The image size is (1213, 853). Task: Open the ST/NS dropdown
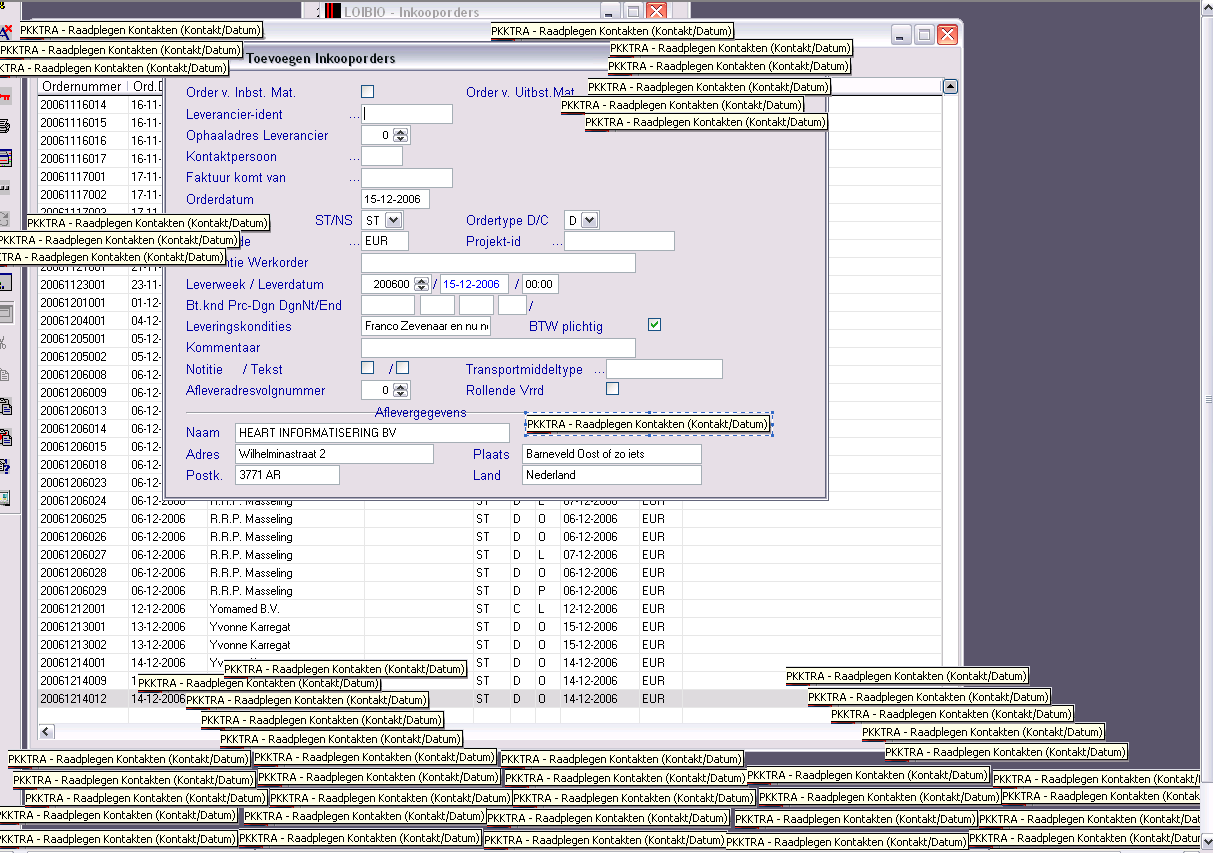(393, 220)
